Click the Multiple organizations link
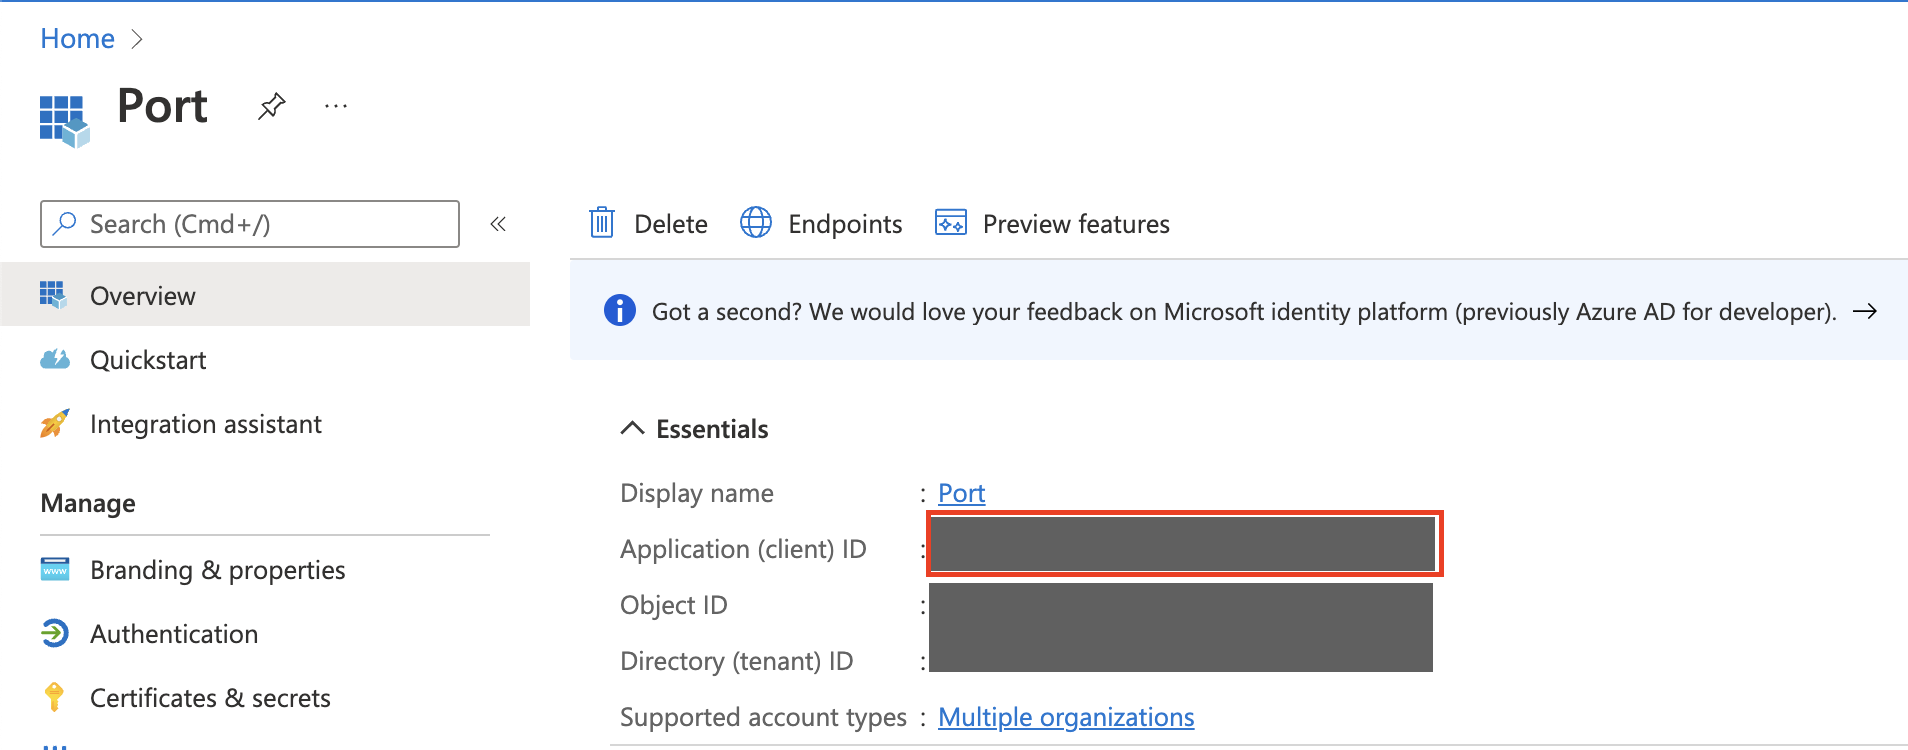Screen dimensions: 1908x750 click(x=1066, y=717)
